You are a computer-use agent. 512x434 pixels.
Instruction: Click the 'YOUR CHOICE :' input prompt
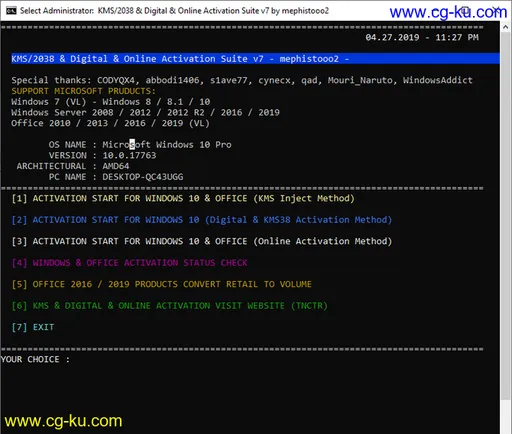pos(35,359)
